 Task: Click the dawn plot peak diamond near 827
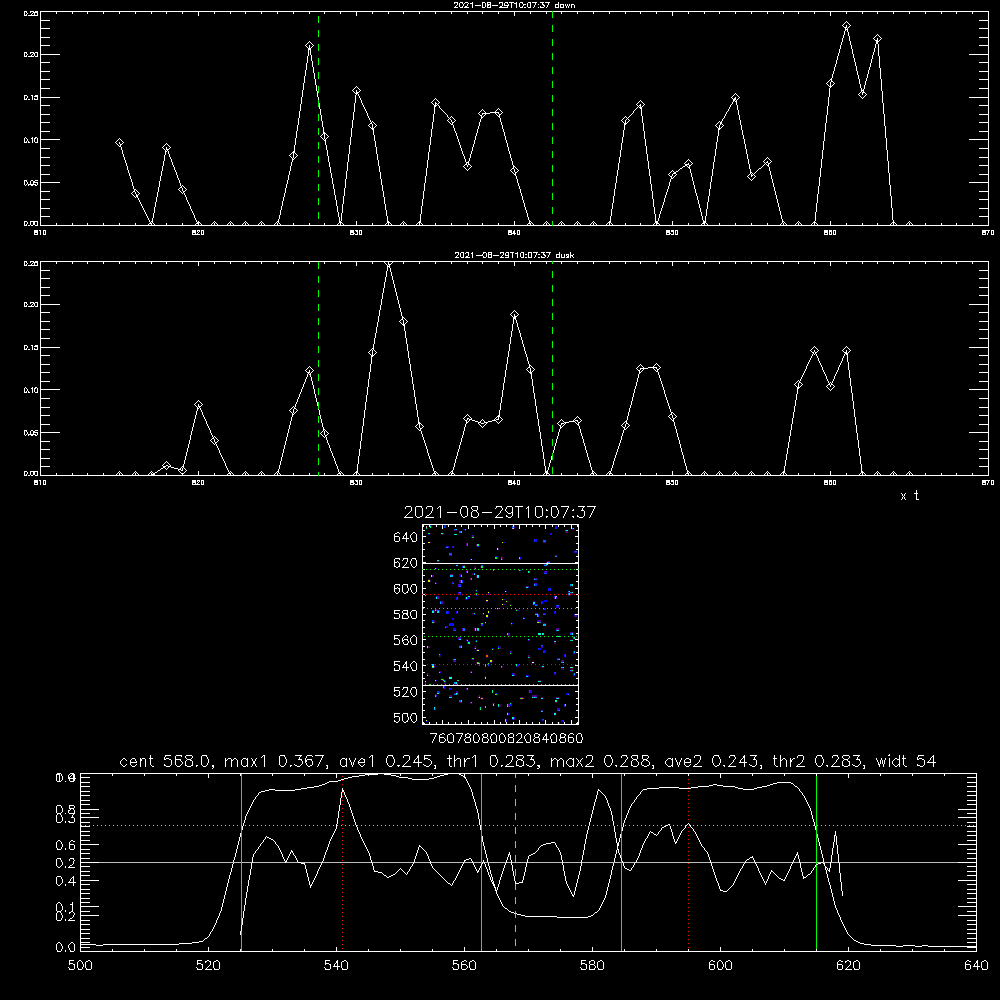click(309, 45)
